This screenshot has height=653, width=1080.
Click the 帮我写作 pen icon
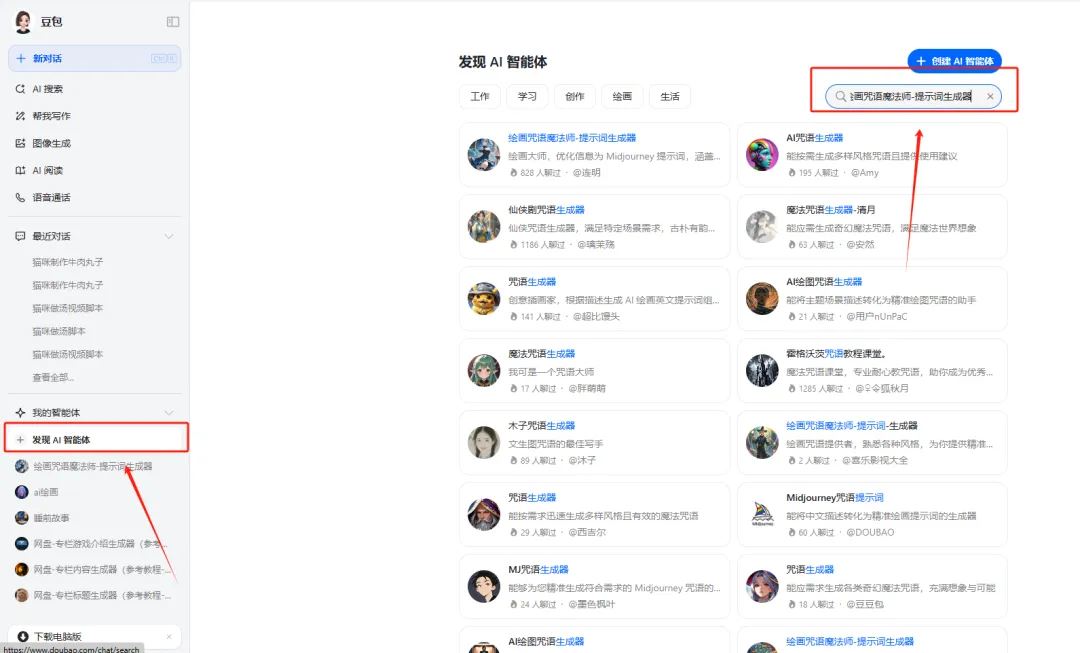coord(20,116)
